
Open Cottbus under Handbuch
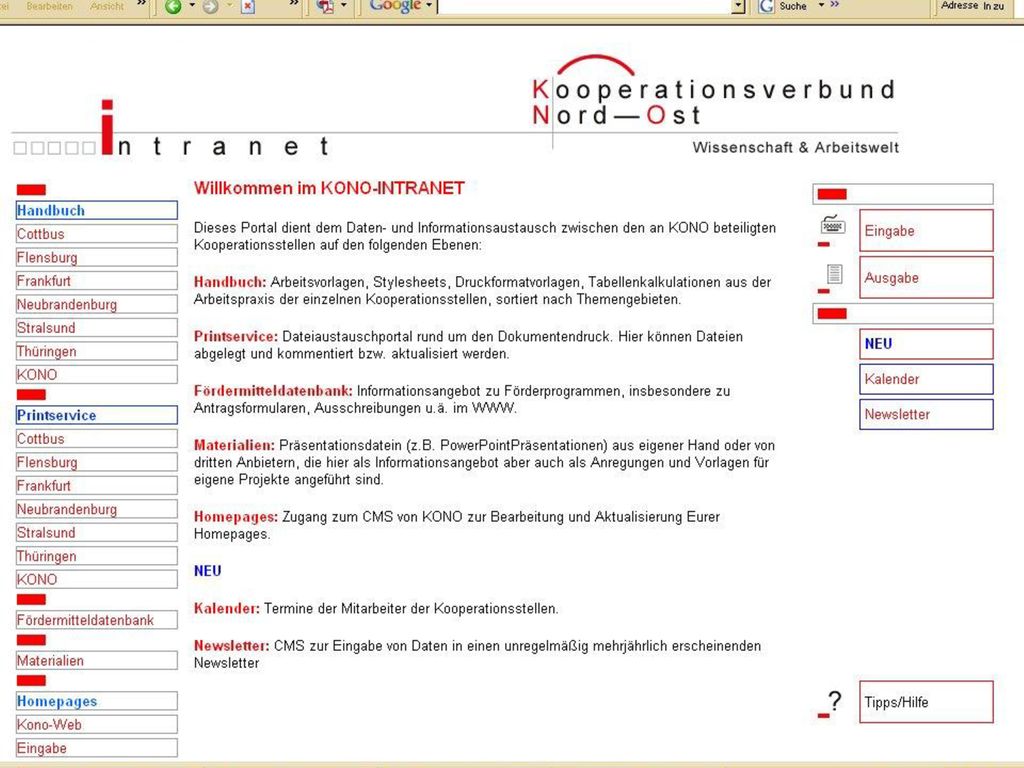[x=97, y=234]
